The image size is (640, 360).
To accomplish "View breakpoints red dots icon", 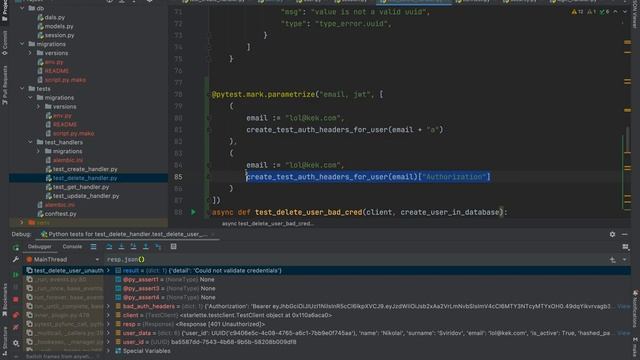I will [x=16, y=315].
